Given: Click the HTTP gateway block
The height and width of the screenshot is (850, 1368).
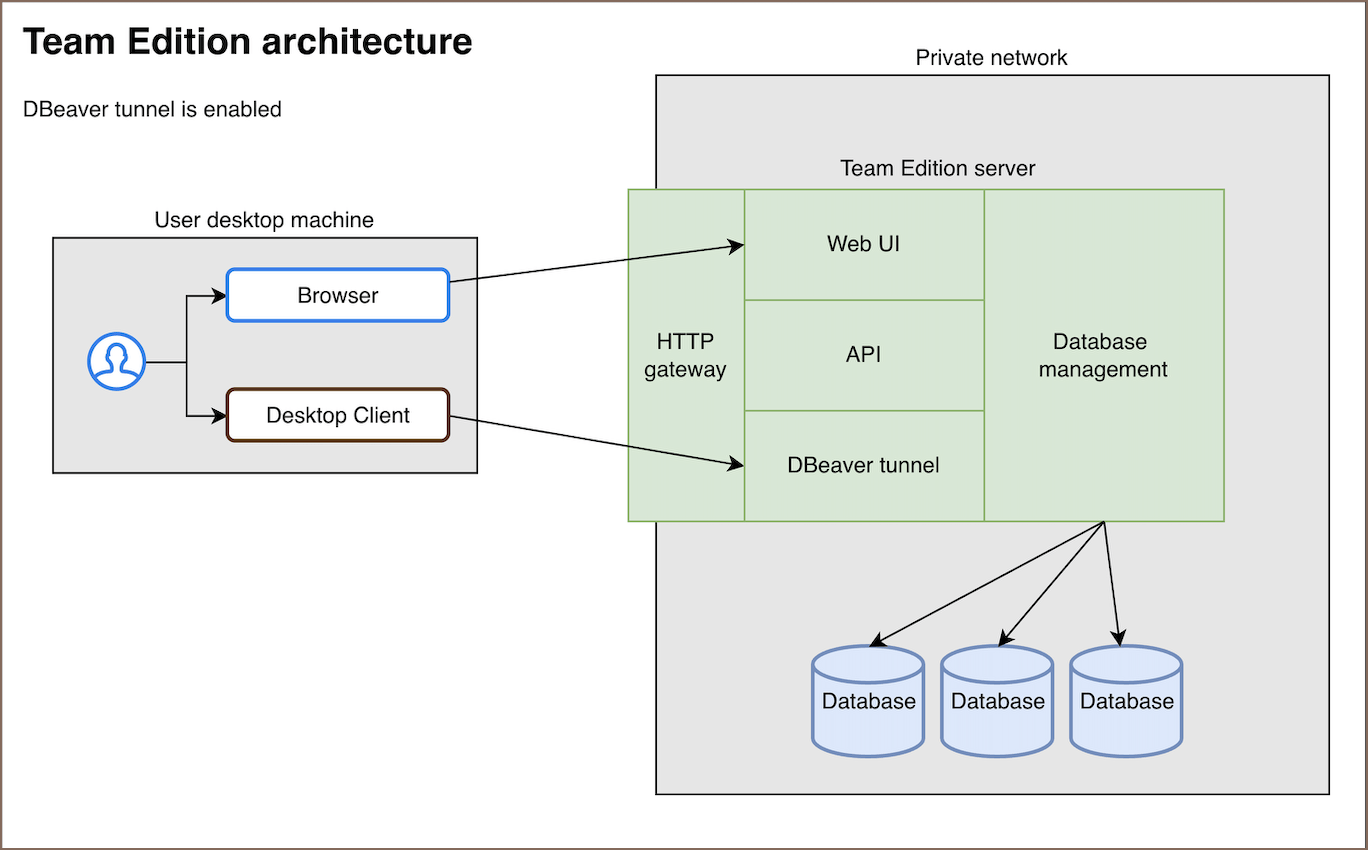Looking at the screenshot, I should click(x=686, y=355).
